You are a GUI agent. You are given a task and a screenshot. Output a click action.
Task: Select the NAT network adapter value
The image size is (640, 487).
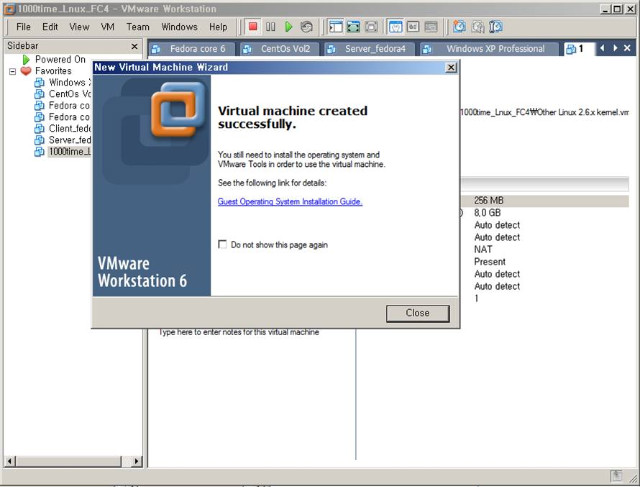pyautogui.click(x=483, y=249)
